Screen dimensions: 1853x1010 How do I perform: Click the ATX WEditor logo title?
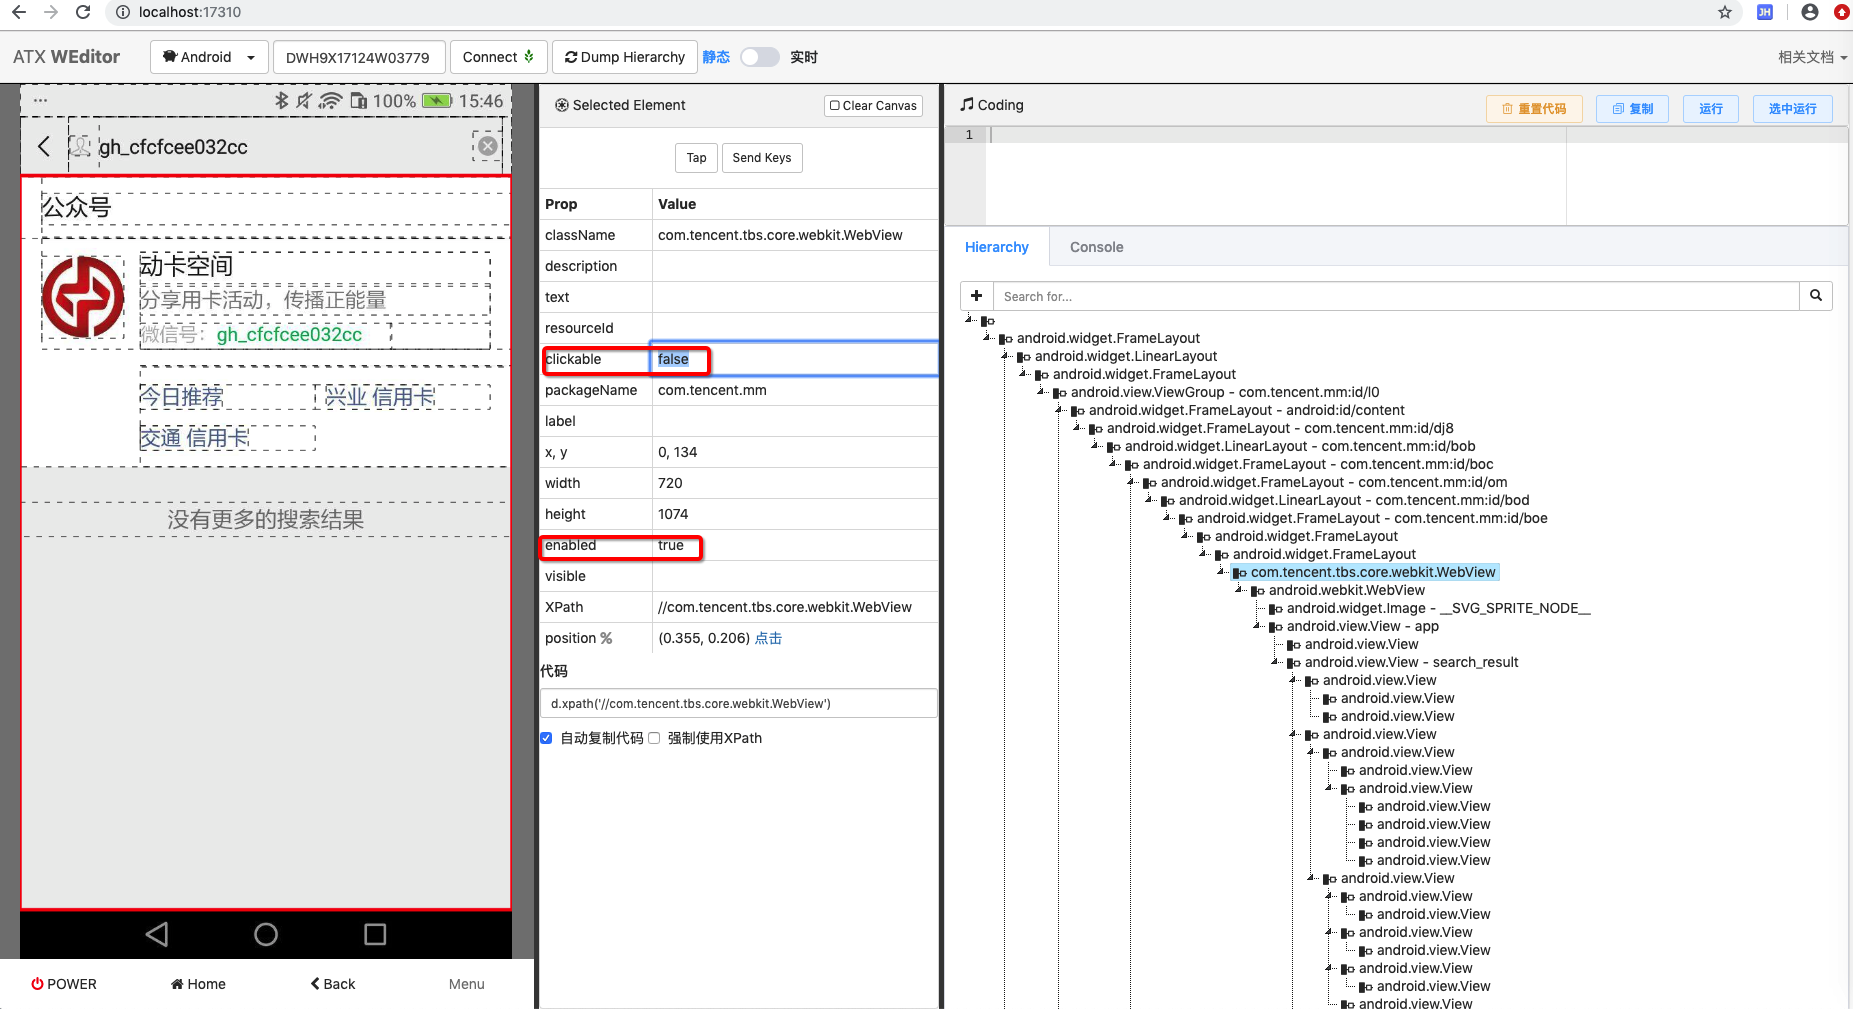tap(66, 57)
